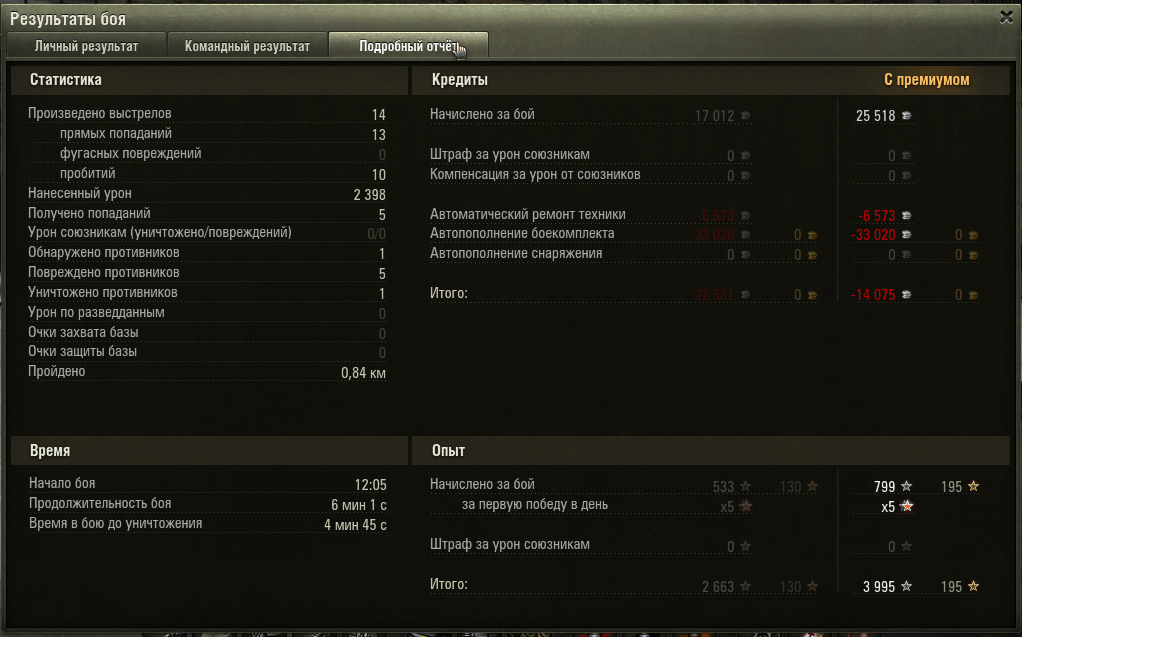The height and width of the screenshot is (648, 1152).
Task: Click gold coin icon in premium Итого credits row
Action: 973,295
